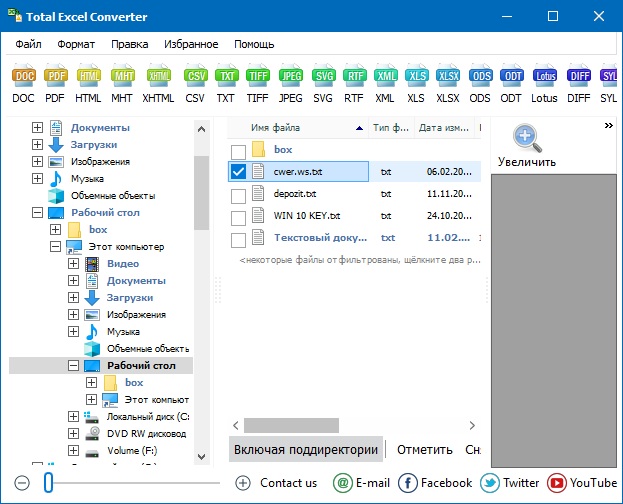This screenshot has width=623, height=504.
Task: Click the zoom slider handle at bottom
Action: tap(48, 483)
